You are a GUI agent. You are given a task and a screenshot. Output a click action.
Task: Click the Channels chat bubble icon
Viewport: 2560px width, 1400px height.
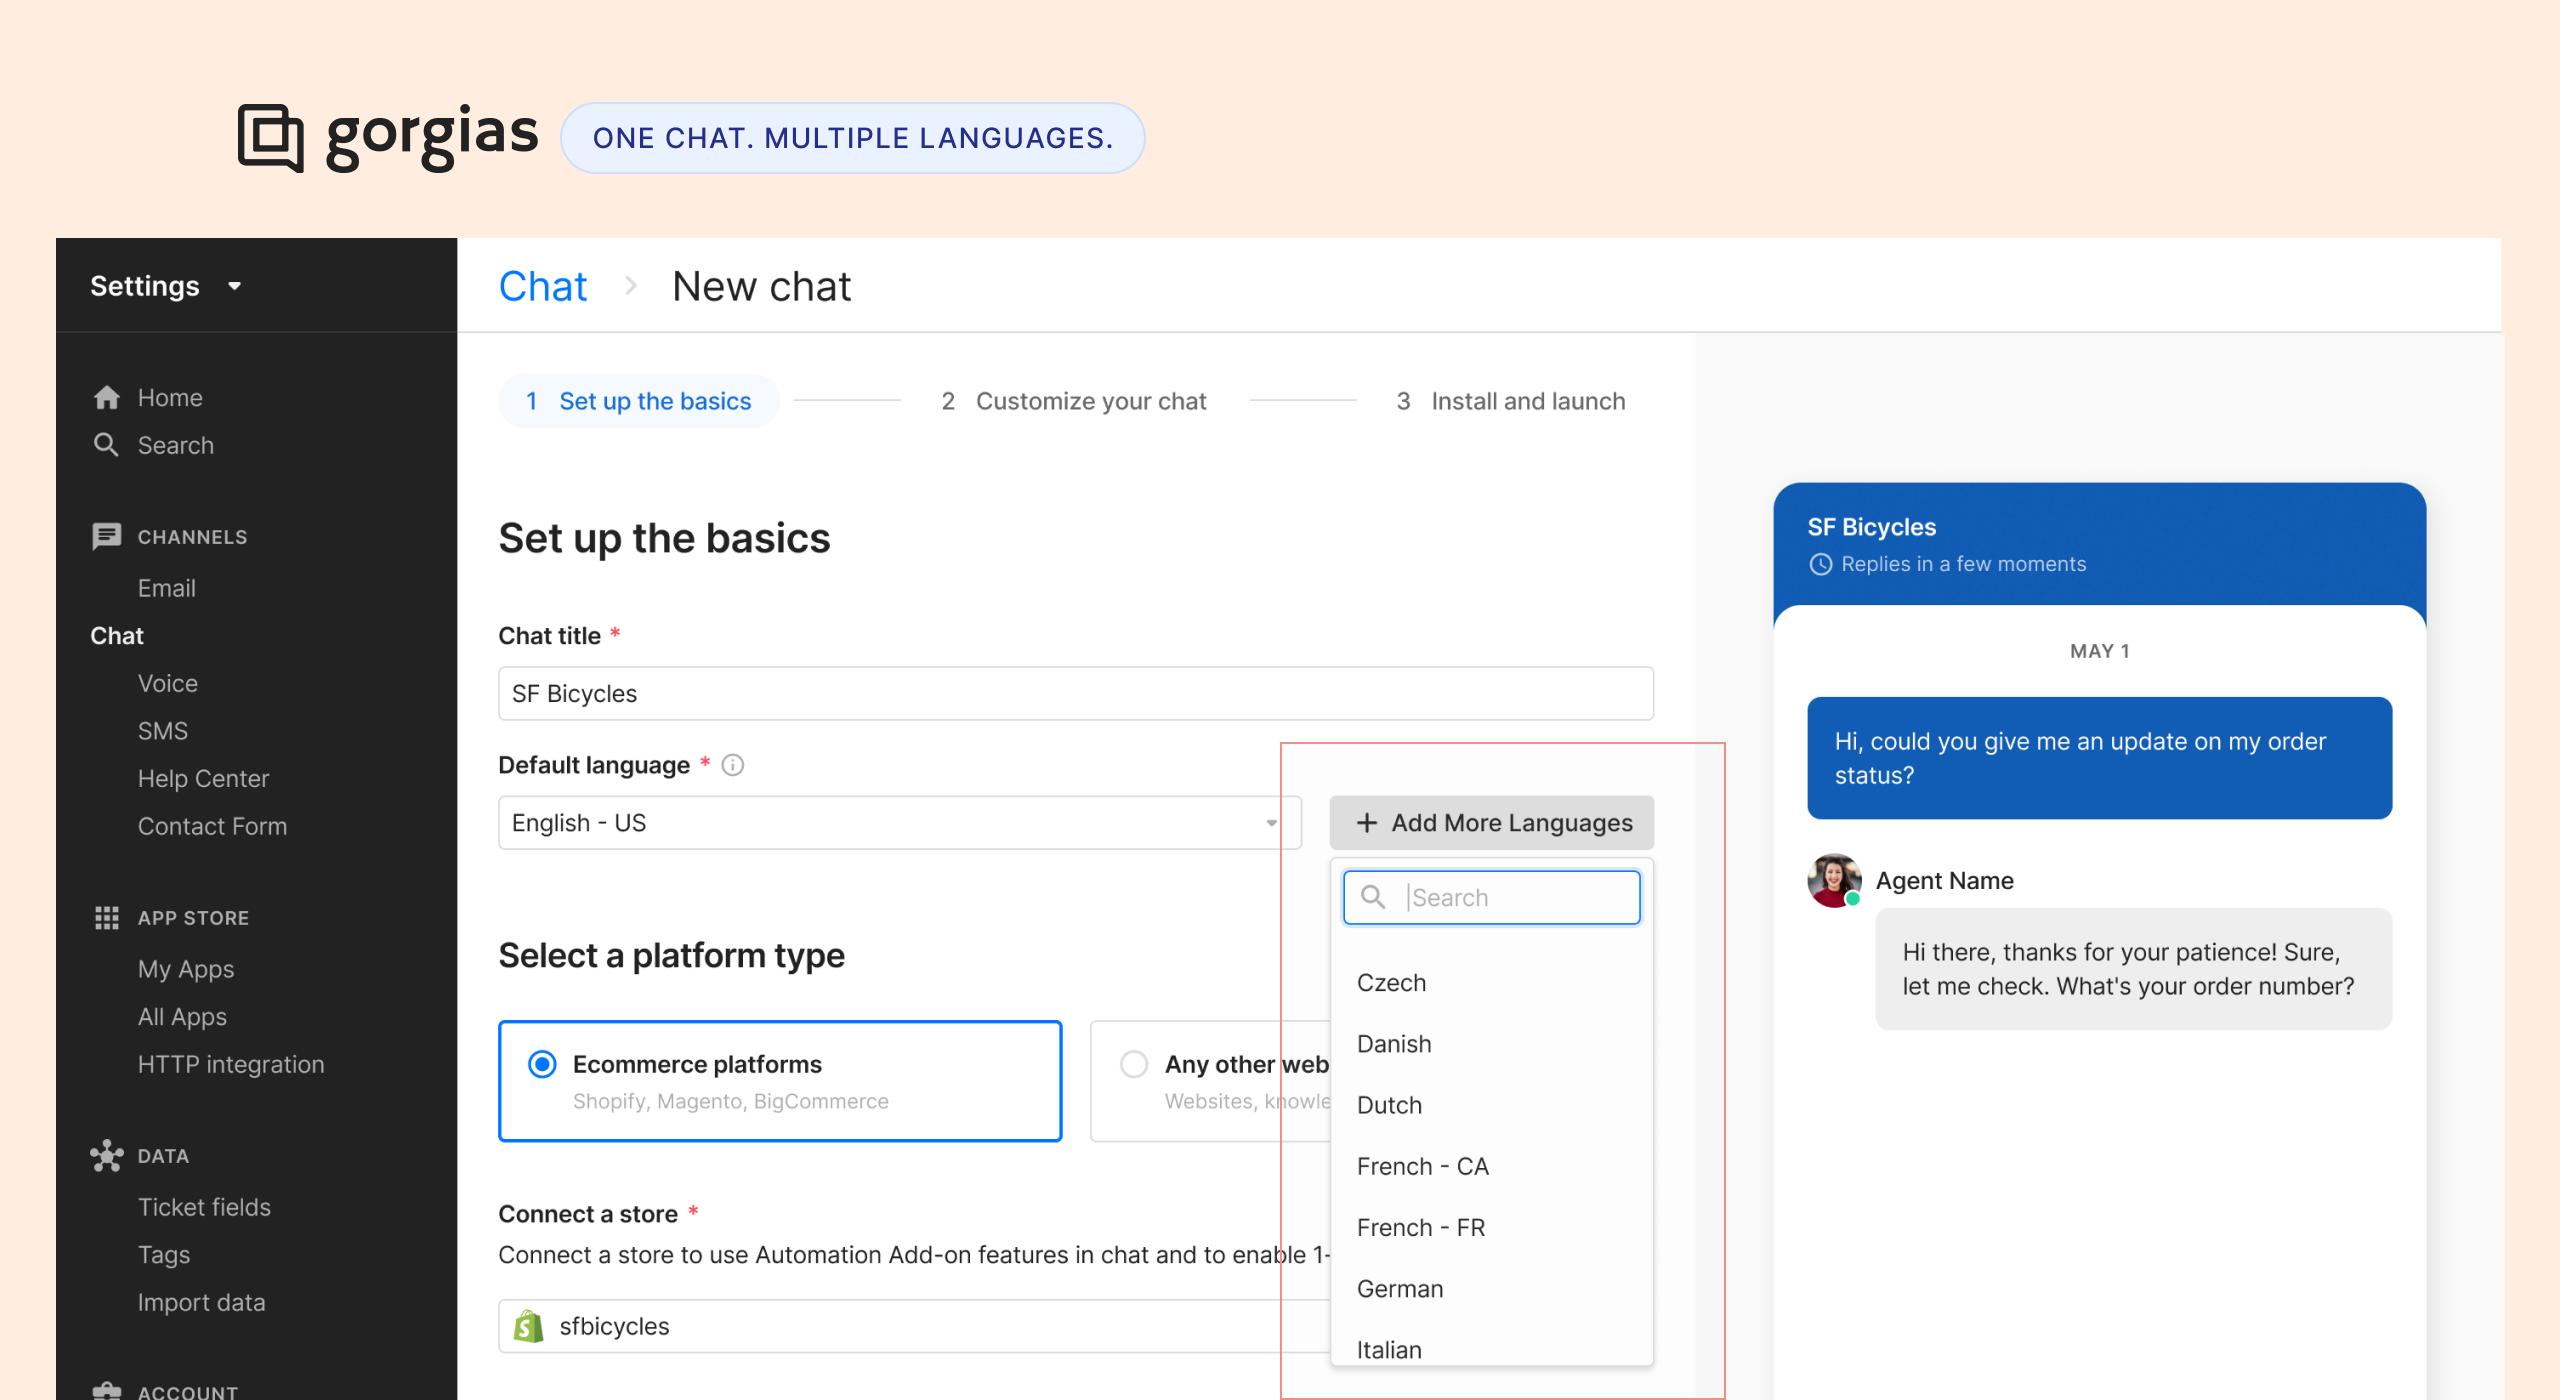click(106, 537)
